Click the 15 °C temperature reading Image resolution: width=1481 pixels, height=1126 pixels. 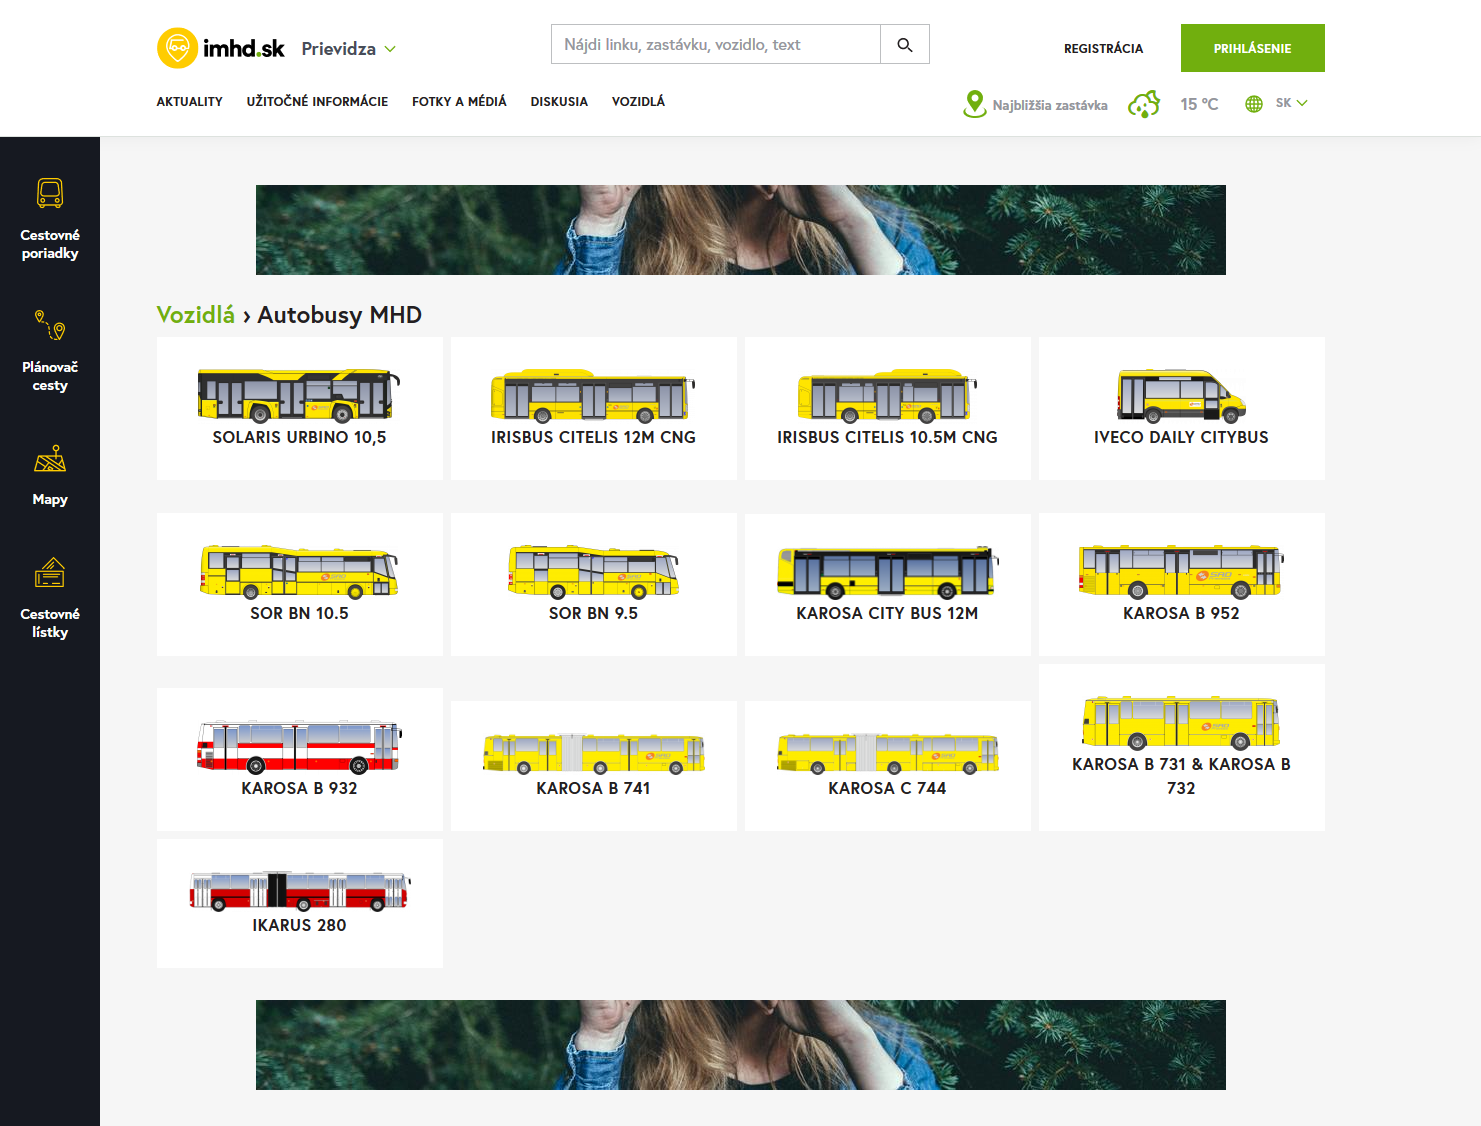[x=1199, y=104]
